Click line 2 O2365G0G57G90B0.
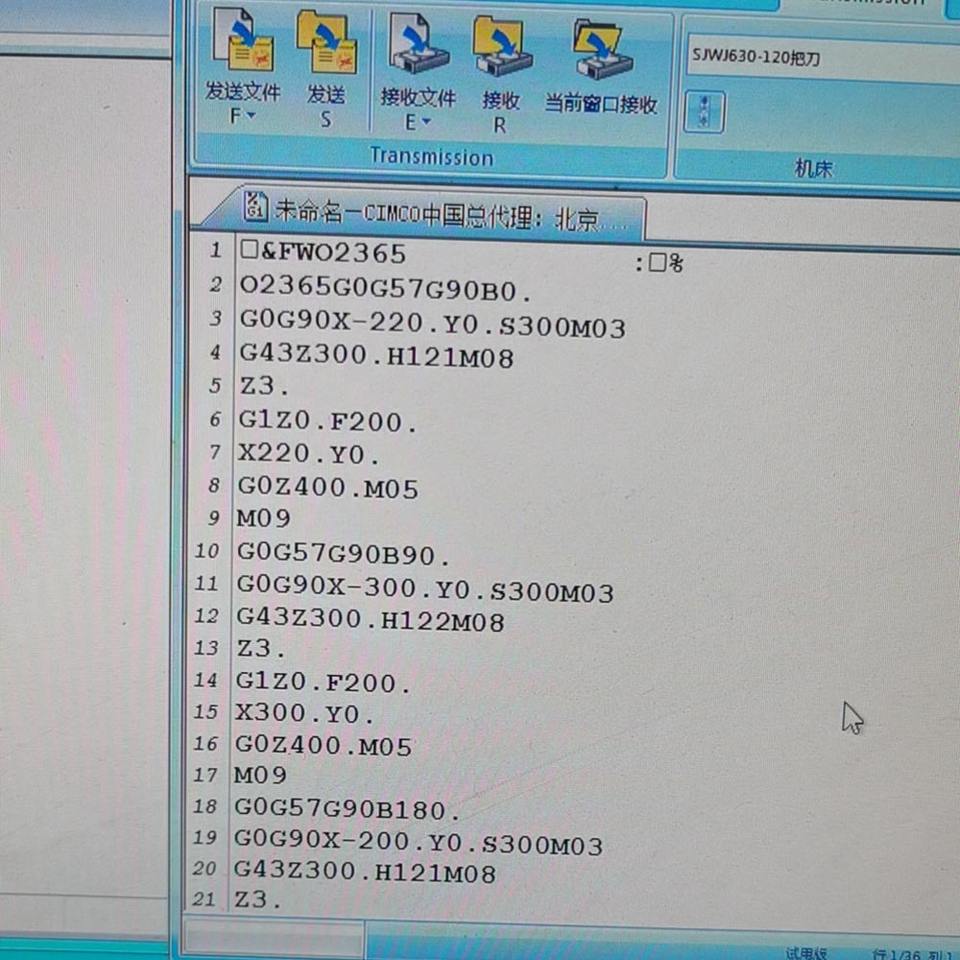The image size is (960, 960). point(385,289)
